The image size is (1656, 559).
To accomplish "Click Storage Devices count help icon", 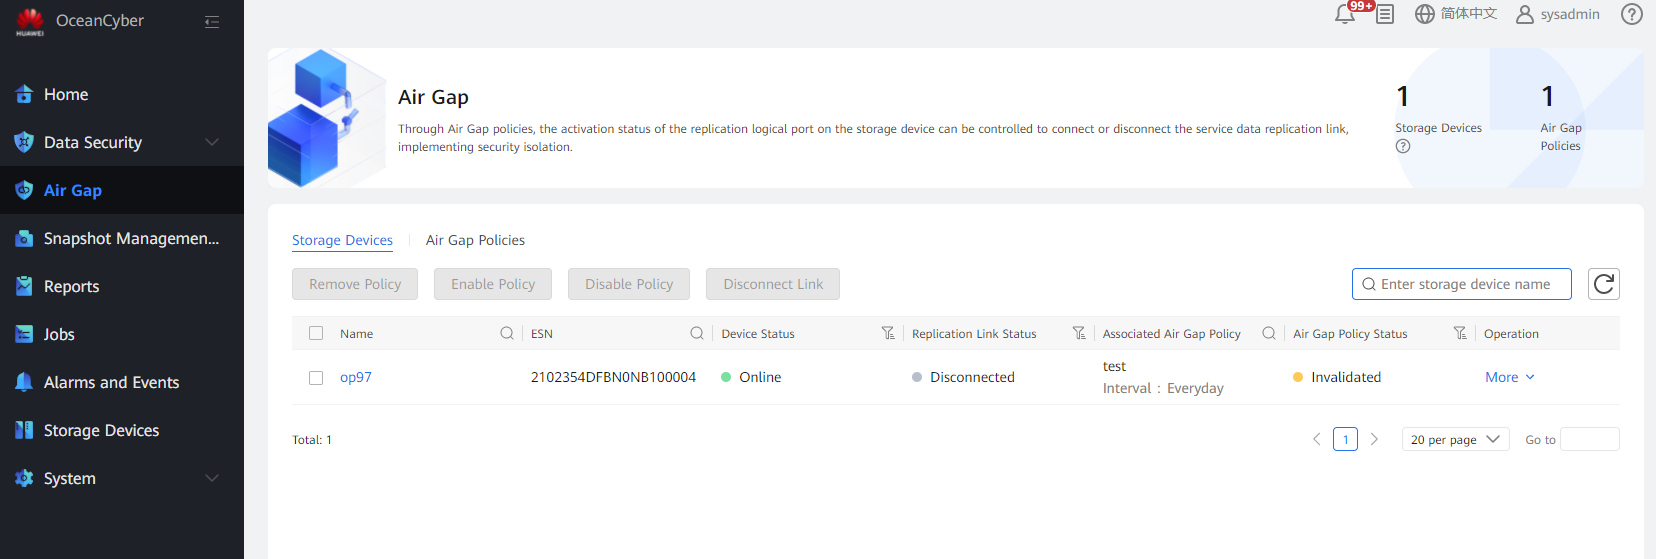I will pyautogui.click(x=1403, y=146).
